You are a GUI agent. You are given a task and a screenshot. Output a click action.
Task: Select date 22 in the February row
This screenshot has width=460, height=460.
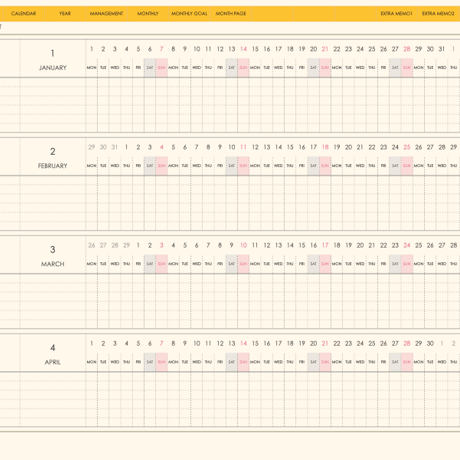click(x=372, y=147)
